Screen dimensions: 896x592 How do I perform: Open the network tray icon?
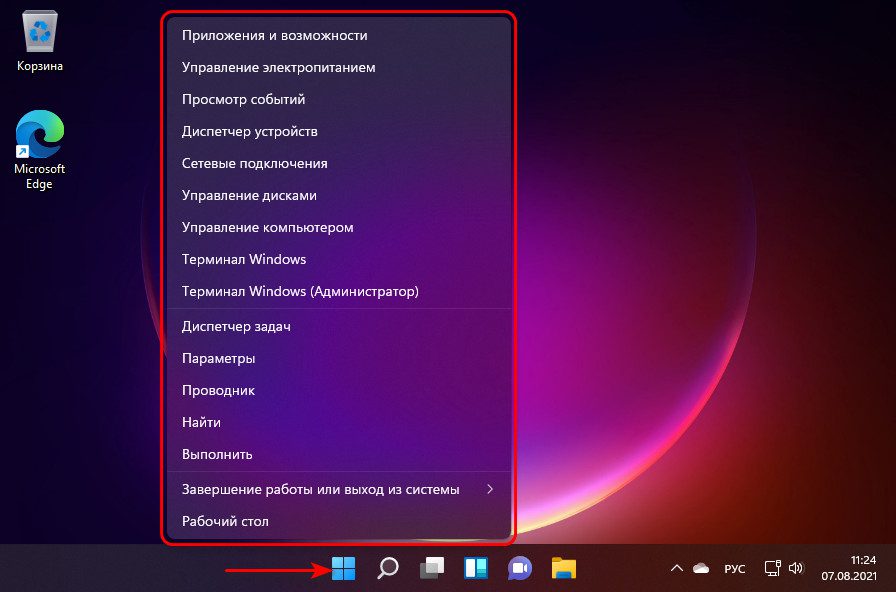[773, 568]
